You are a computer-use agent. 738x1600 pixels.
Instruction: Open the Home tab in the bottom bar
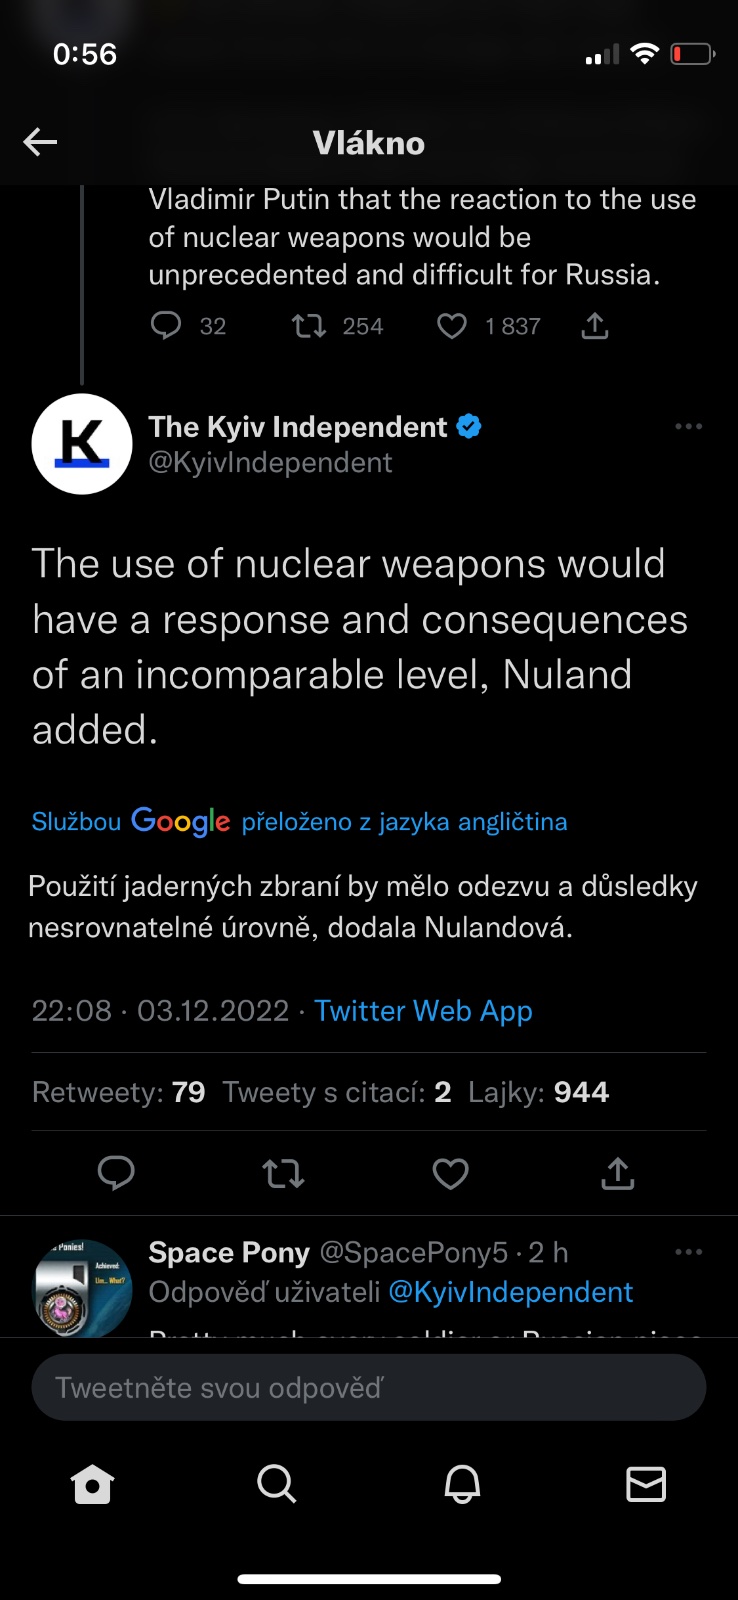click(x=93, y=1485)
